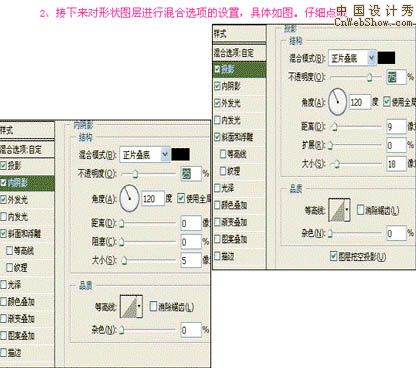Enable 消除锯齿 in the 投影 dialog

click(360, 210)
